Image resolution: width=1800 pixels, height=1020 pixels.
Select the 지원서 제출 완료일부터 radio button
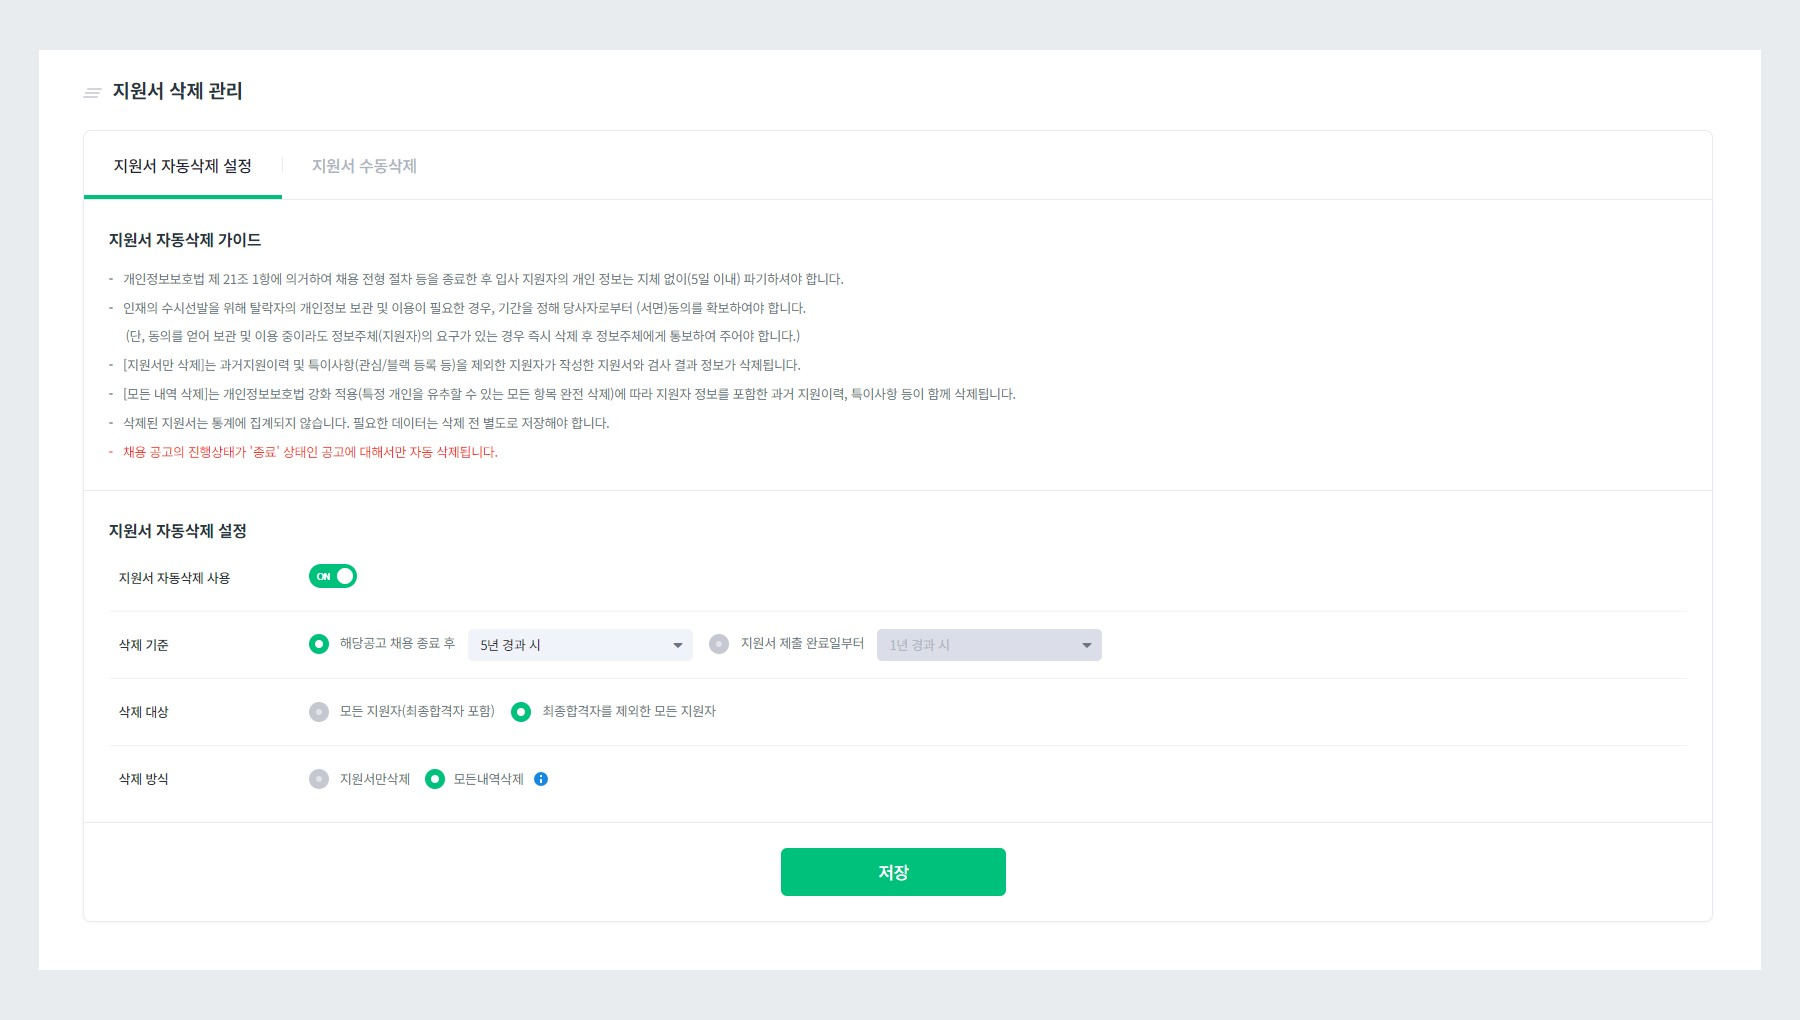pyautogui.click(x=719, y=644)
